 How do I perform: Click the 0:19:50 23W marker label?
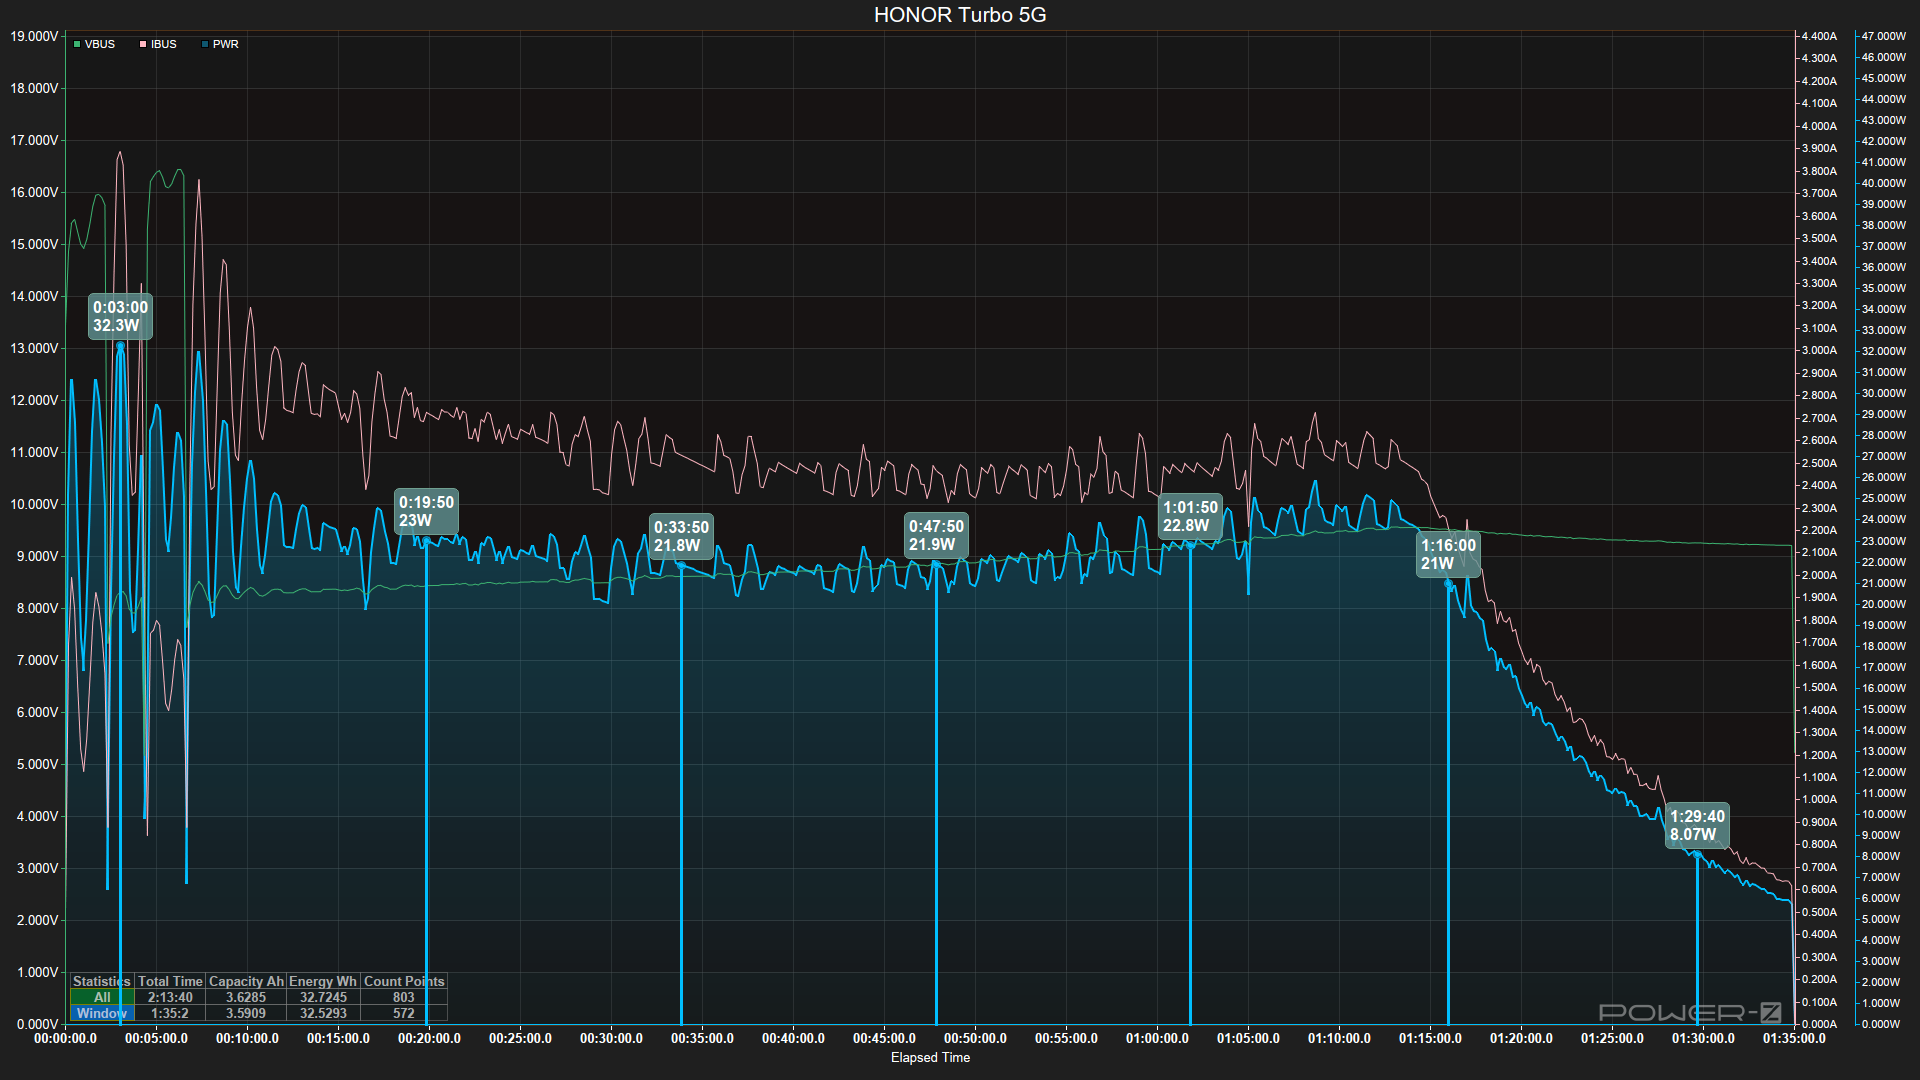426,511
